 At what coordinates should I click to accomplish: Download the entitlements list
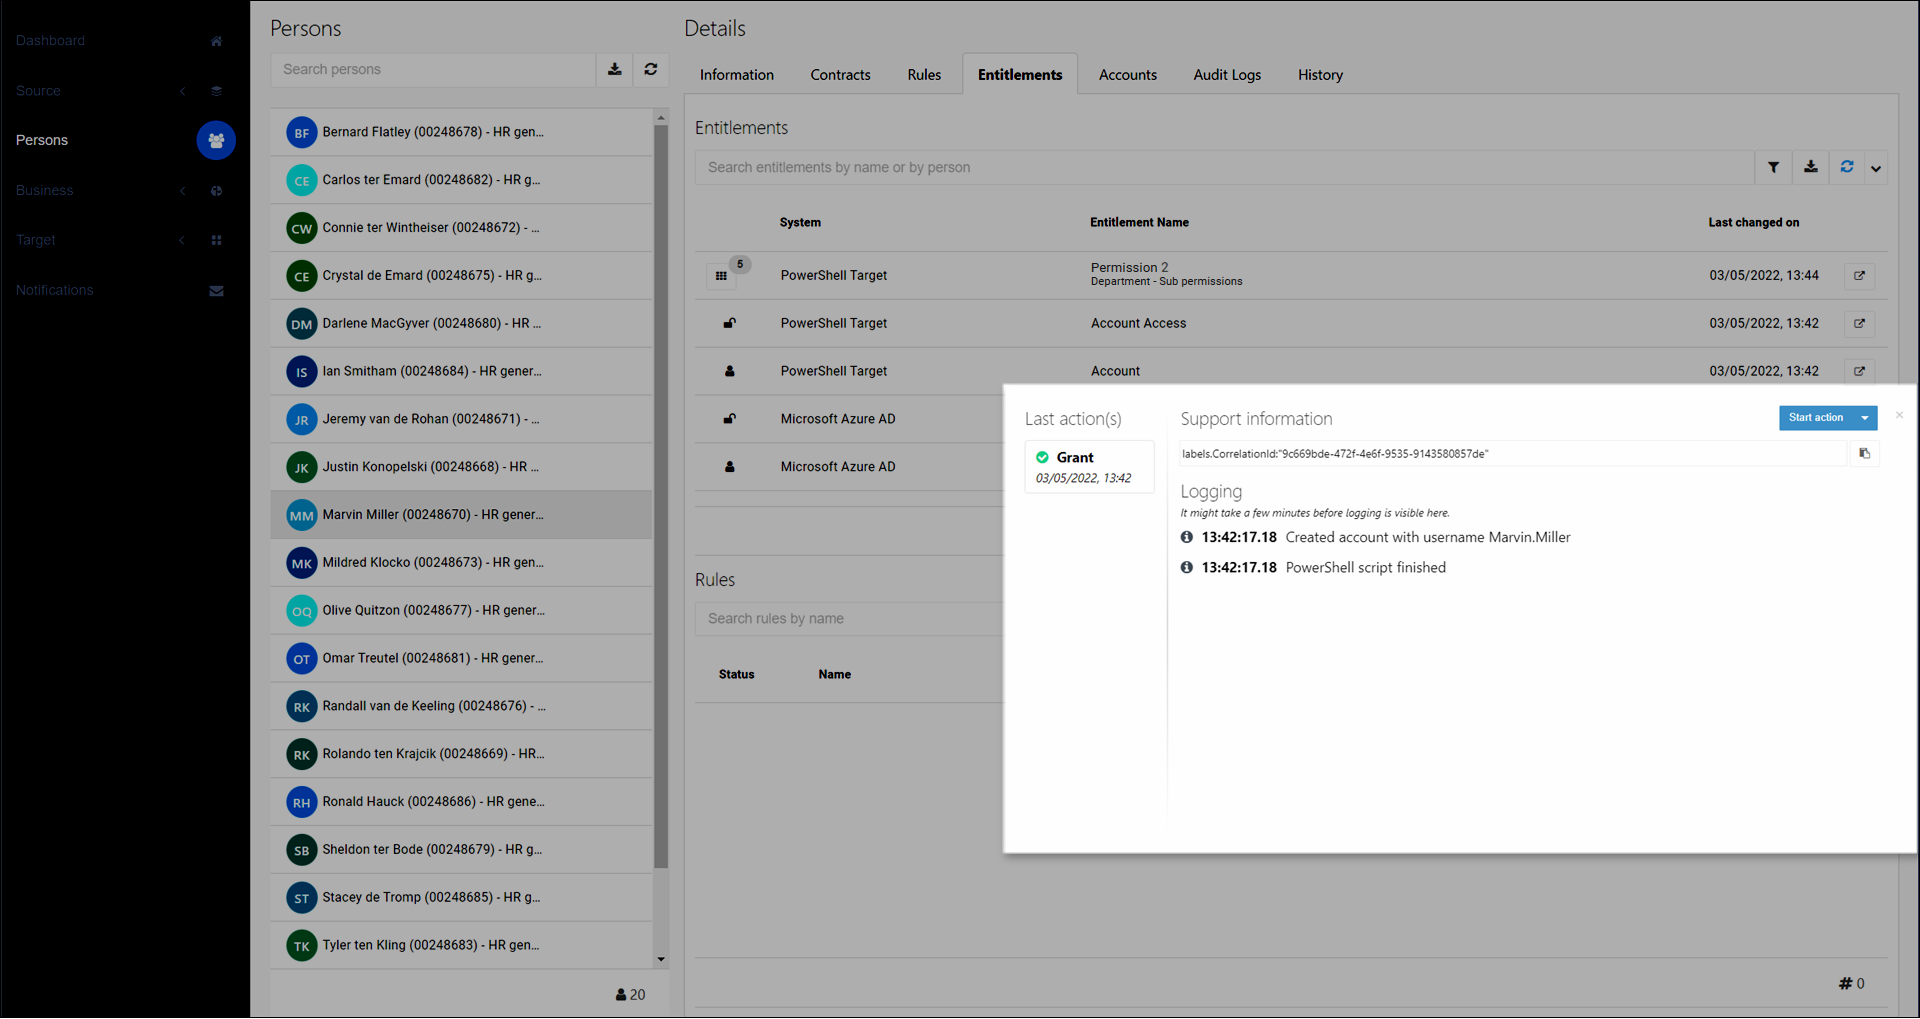pyautogui.click(x=1810, y=168)
